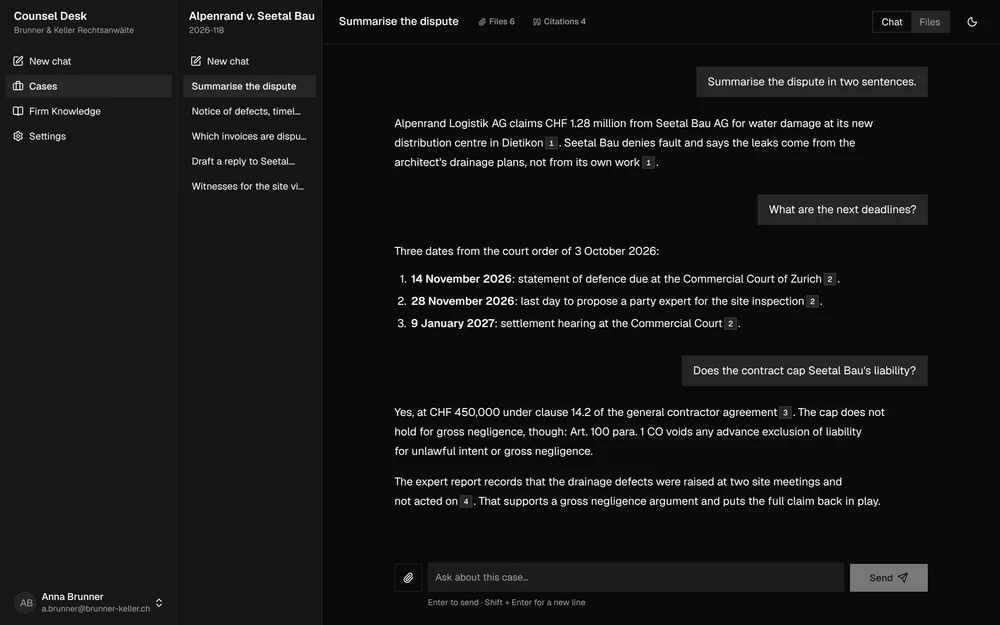Switch to the Chat tab
Viewport: 1000px width, 625px height.
[x=892, y=22]
